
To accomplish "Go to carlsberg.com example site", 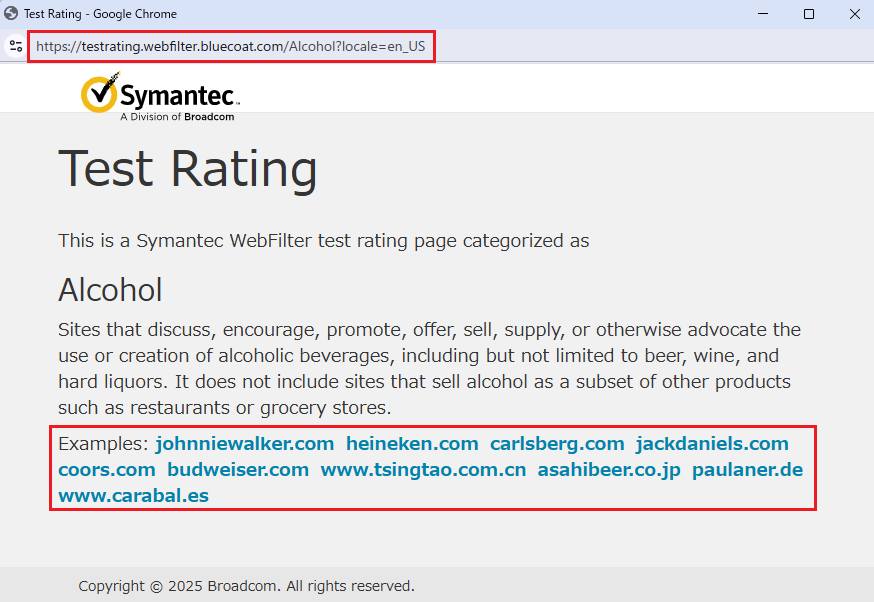I will pyautogui.click(x=556, y=443).
